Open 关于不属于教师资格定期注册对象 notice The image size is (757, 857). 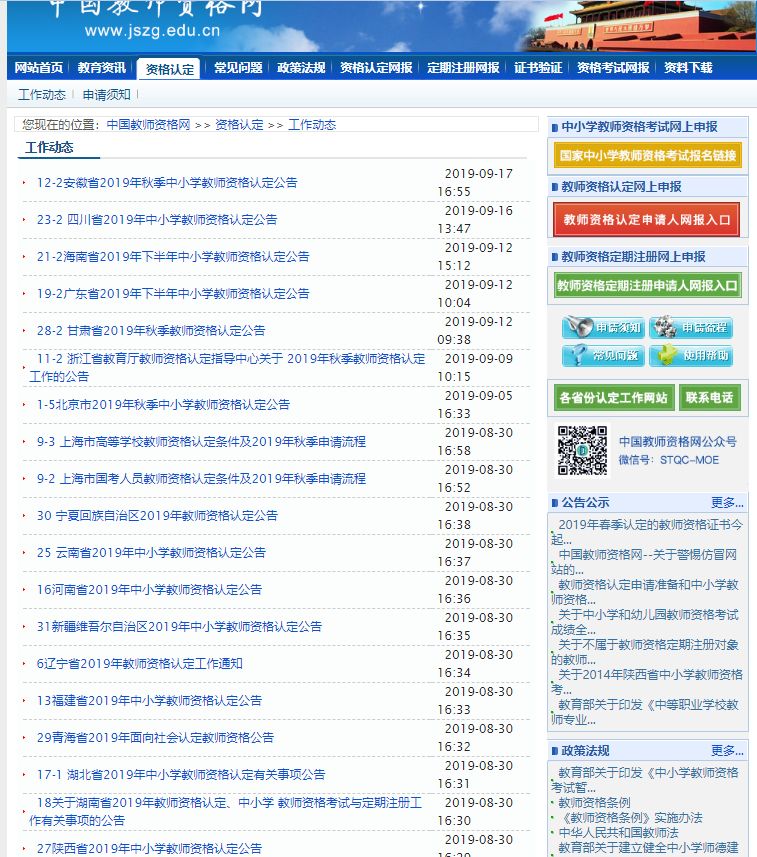click(x=645, y=652)
